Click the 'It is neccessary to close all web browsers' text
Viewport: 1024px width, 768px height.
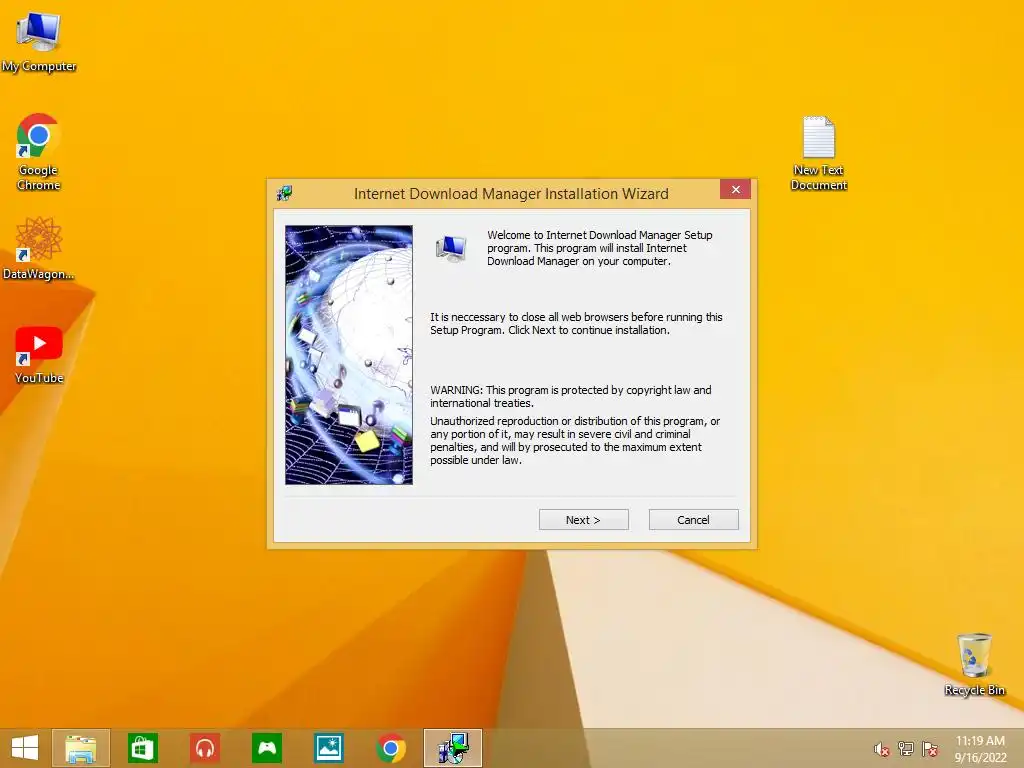[576, 324]
